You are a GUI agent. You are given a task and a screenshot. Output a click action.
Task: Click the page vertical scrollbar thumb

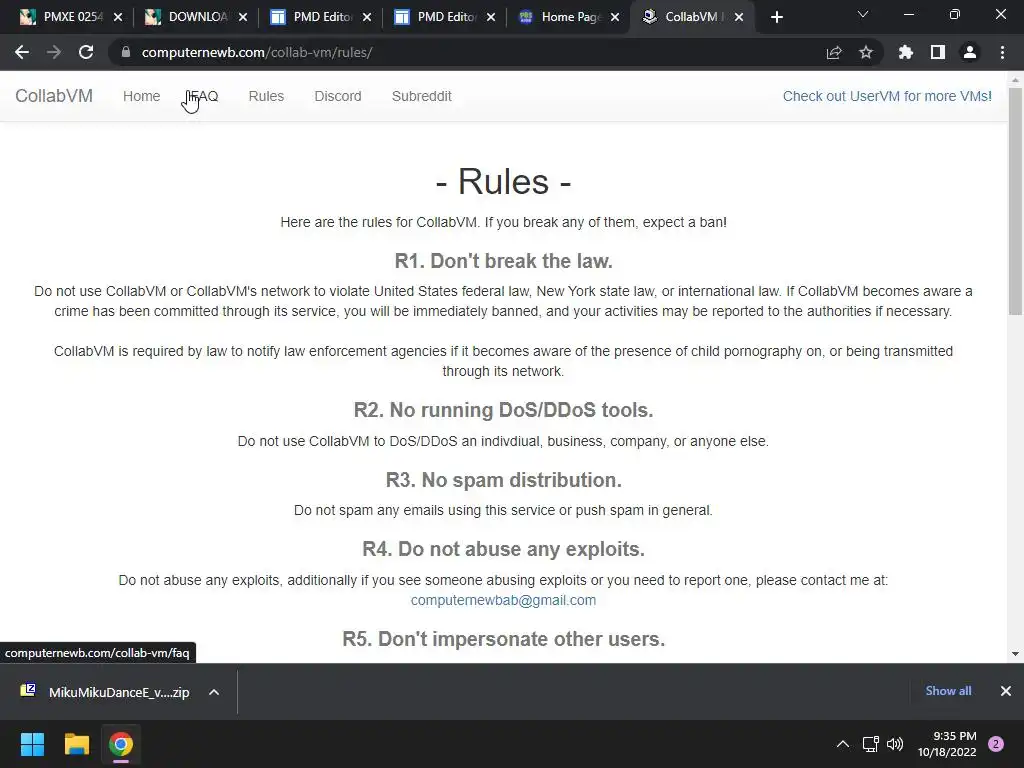click(x=1015, y=202)
